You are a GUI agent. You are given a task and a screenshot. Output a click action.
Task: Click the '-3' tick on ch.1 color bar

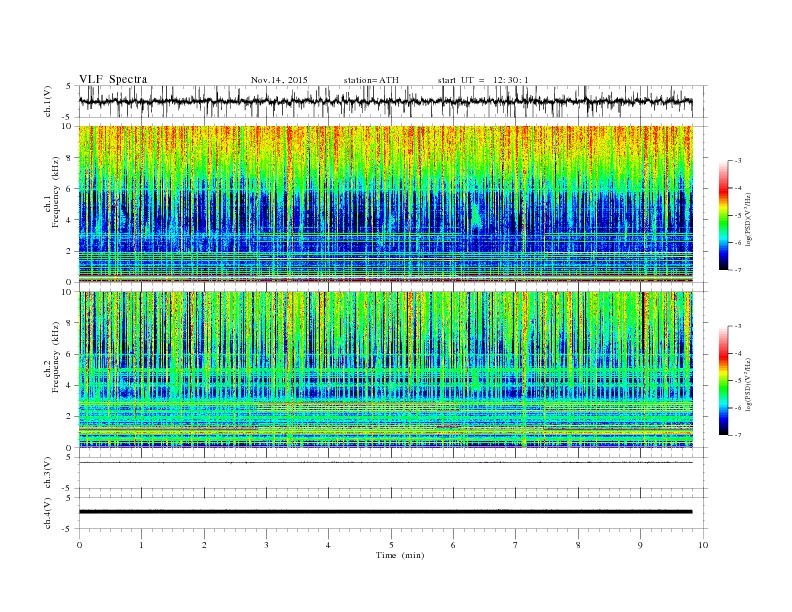(x=738, y=161)
